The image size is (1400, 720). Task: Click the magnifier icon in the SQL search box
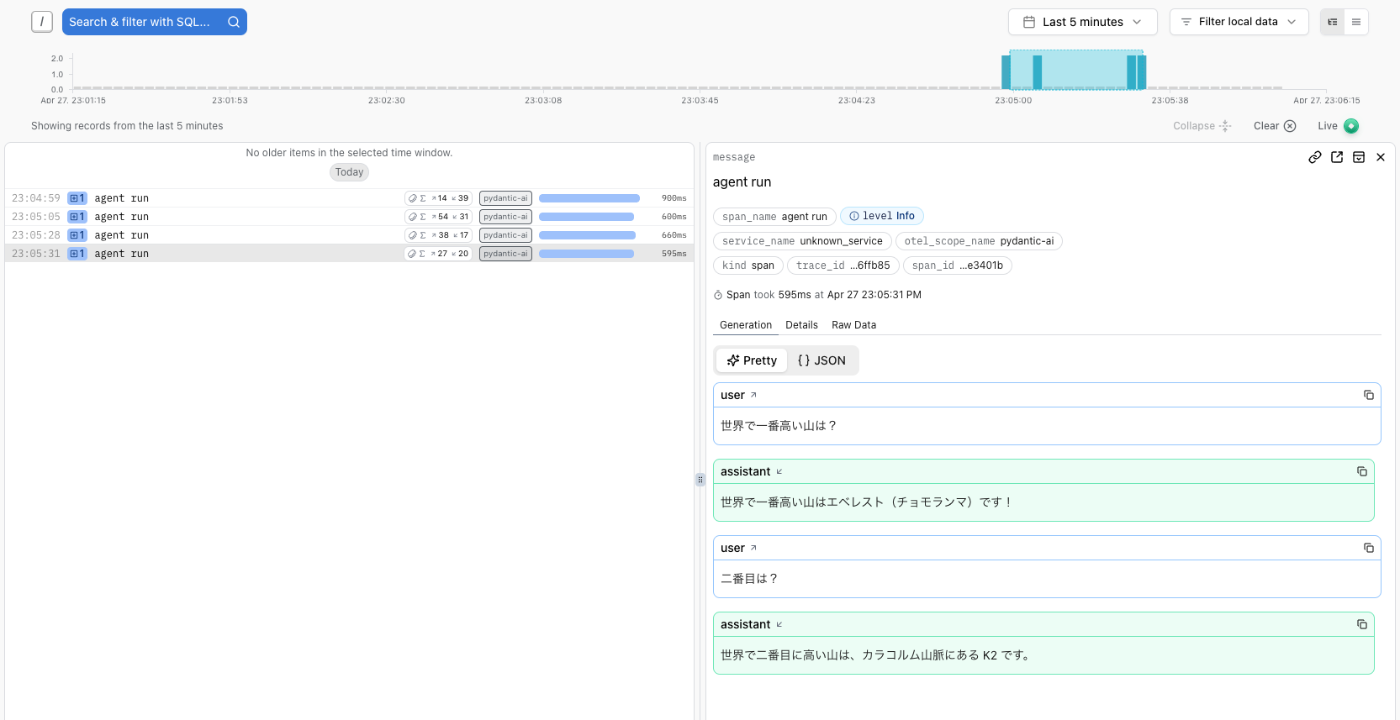point(233,22)
